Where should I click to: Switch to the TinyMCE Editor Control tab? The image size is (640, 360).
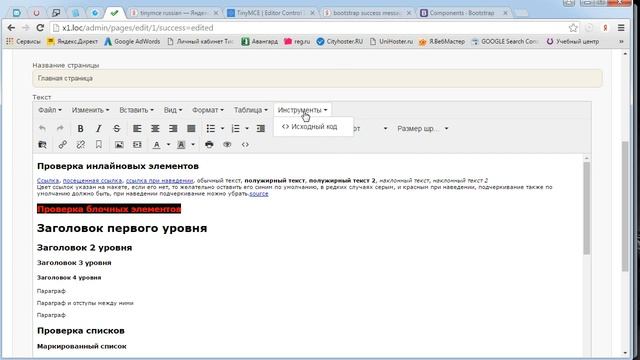point(271,13)
